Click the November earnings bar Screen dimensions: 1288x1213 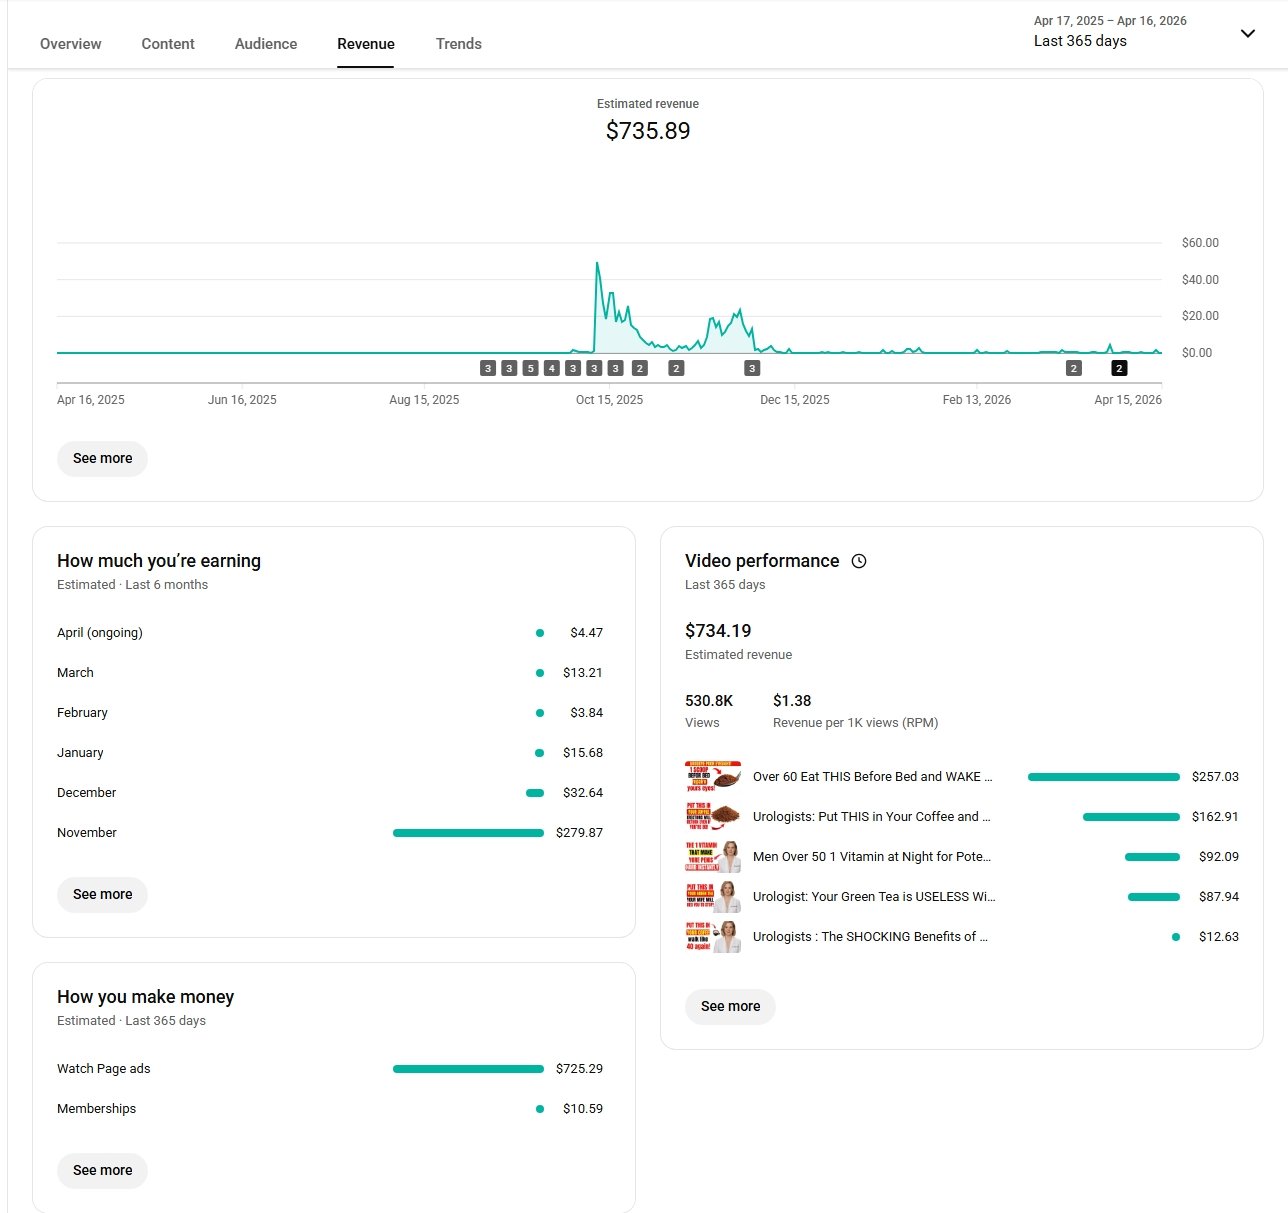pos(468,833)
